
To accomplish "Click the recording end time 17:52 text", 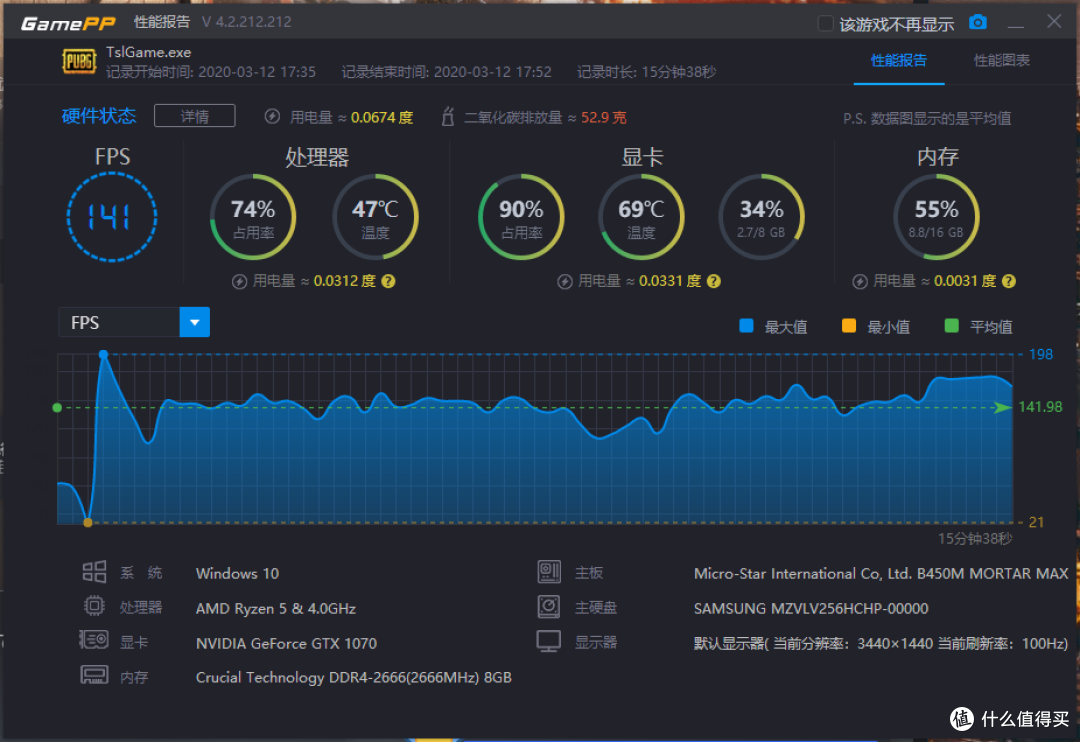I will (446, 72).
